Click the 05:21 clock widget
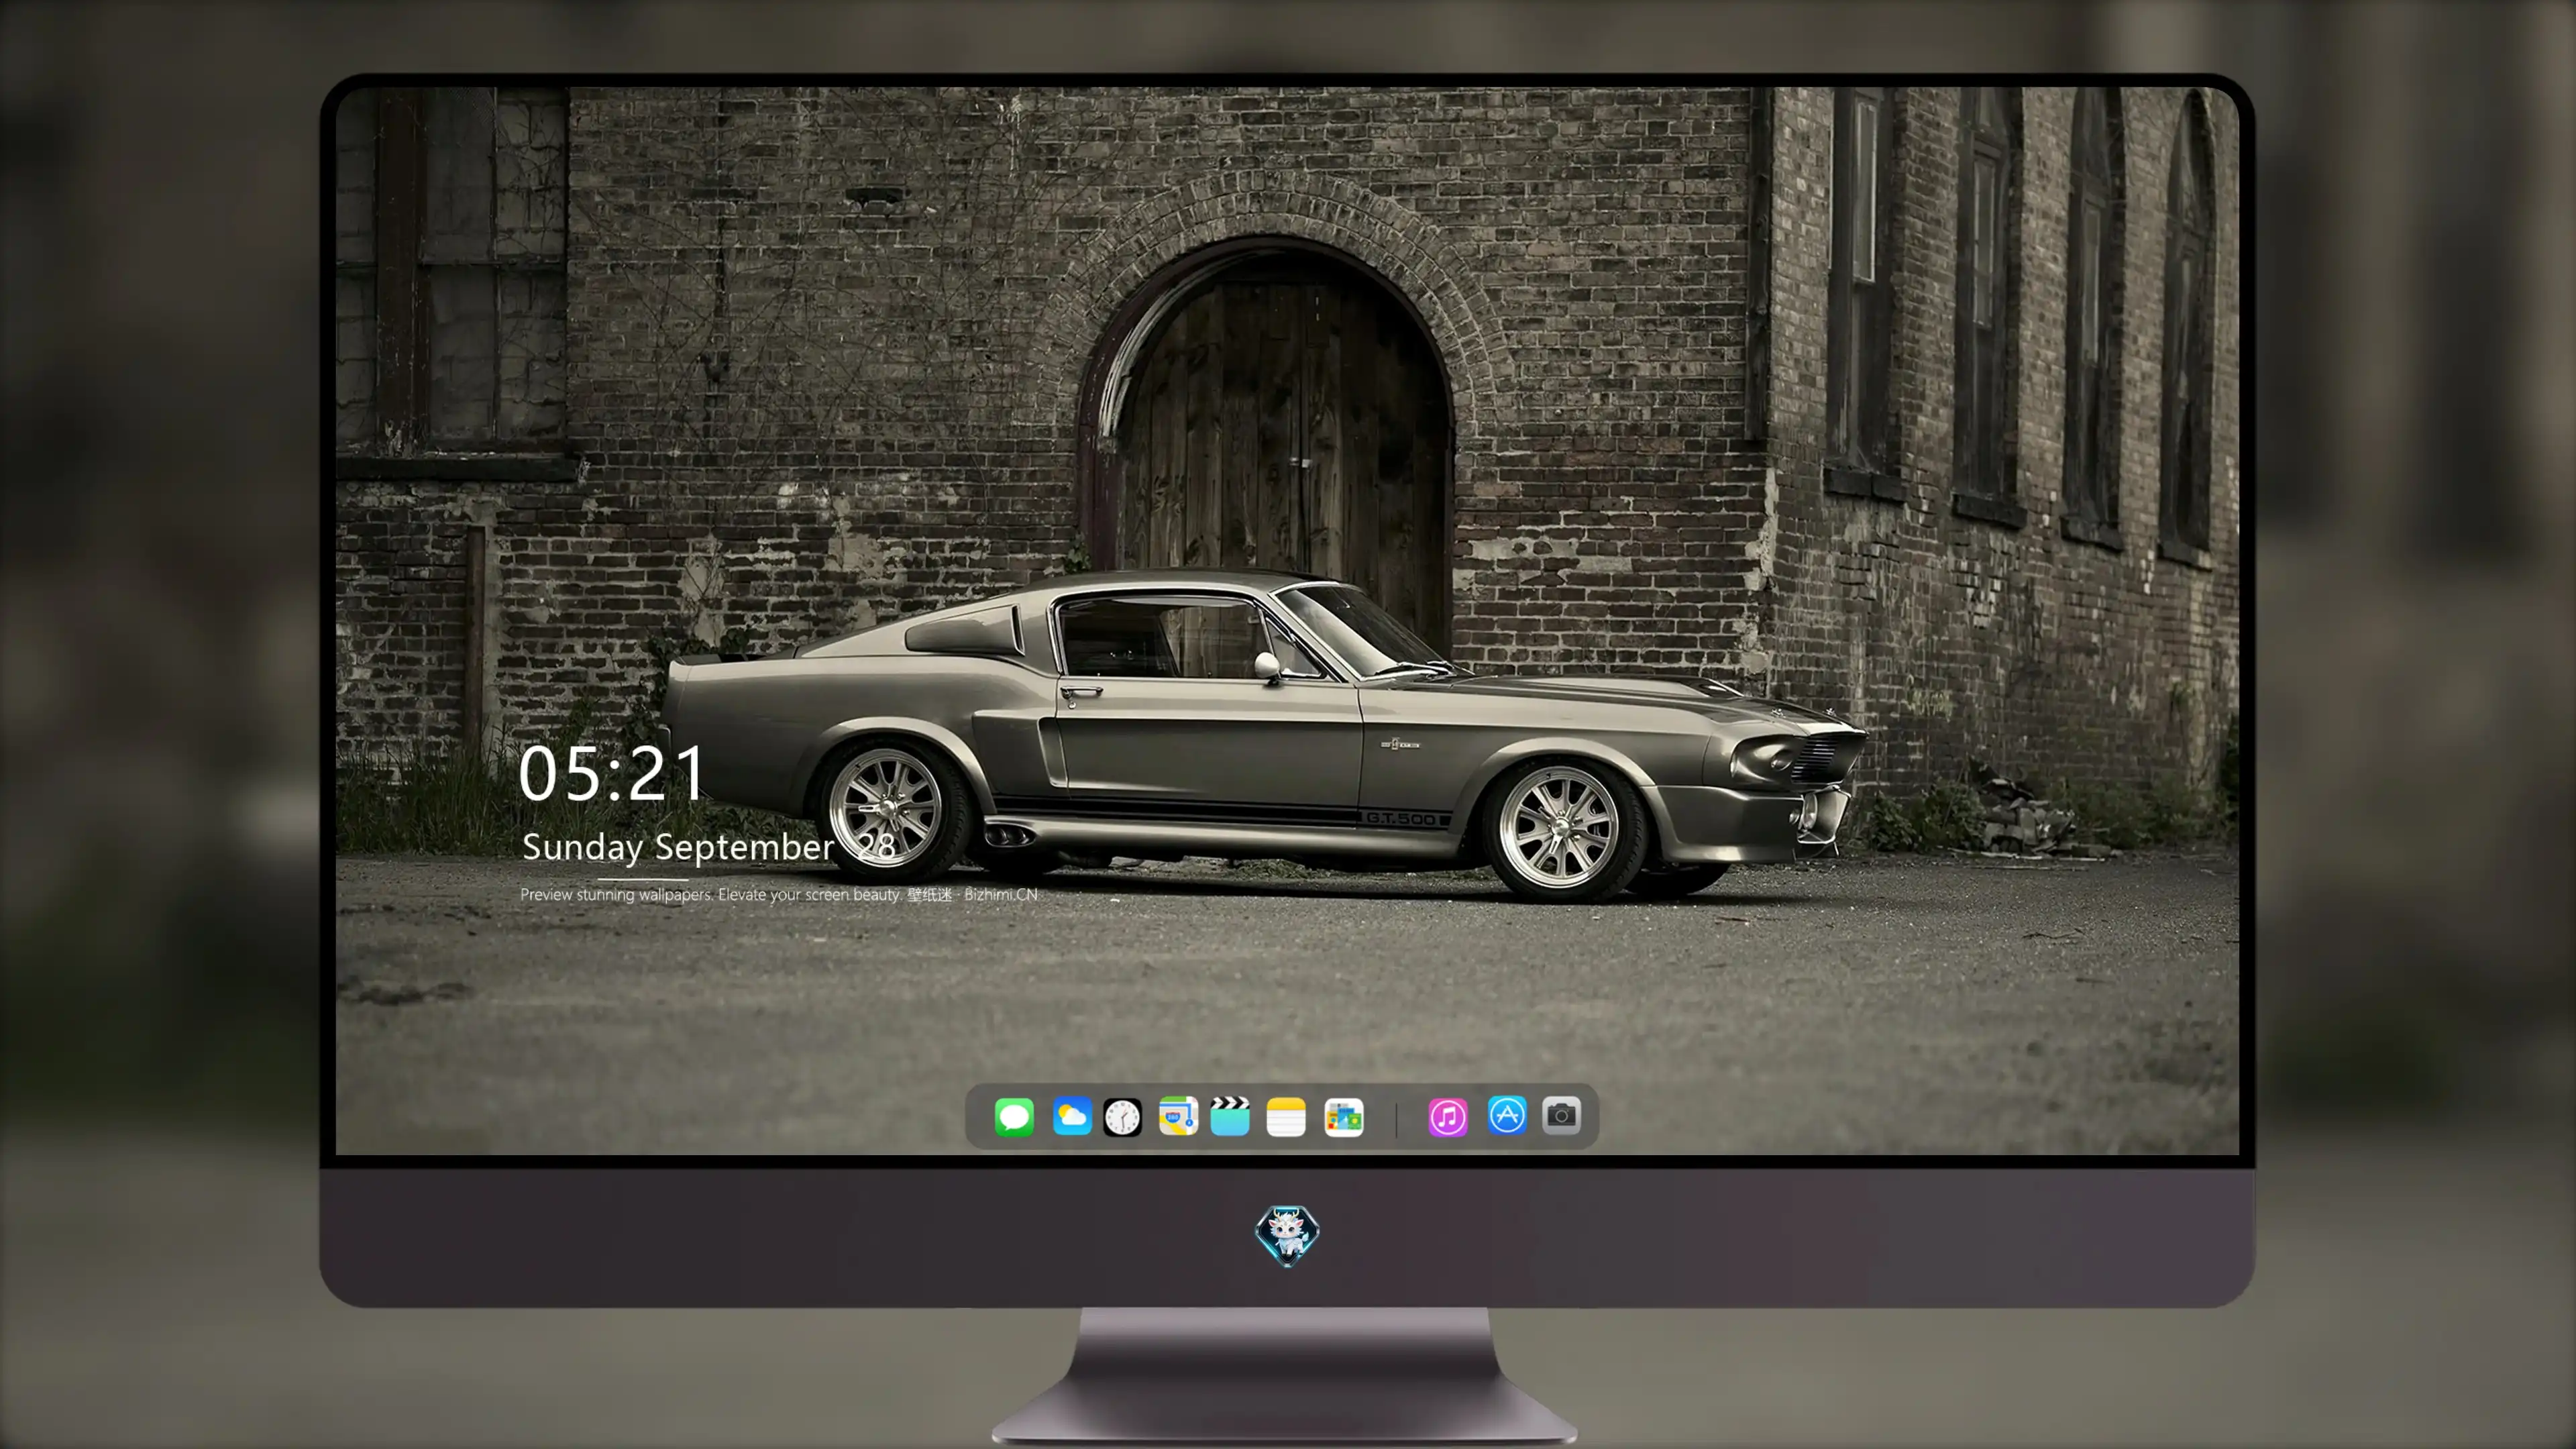2576x1449 pixels. point(612,773)
